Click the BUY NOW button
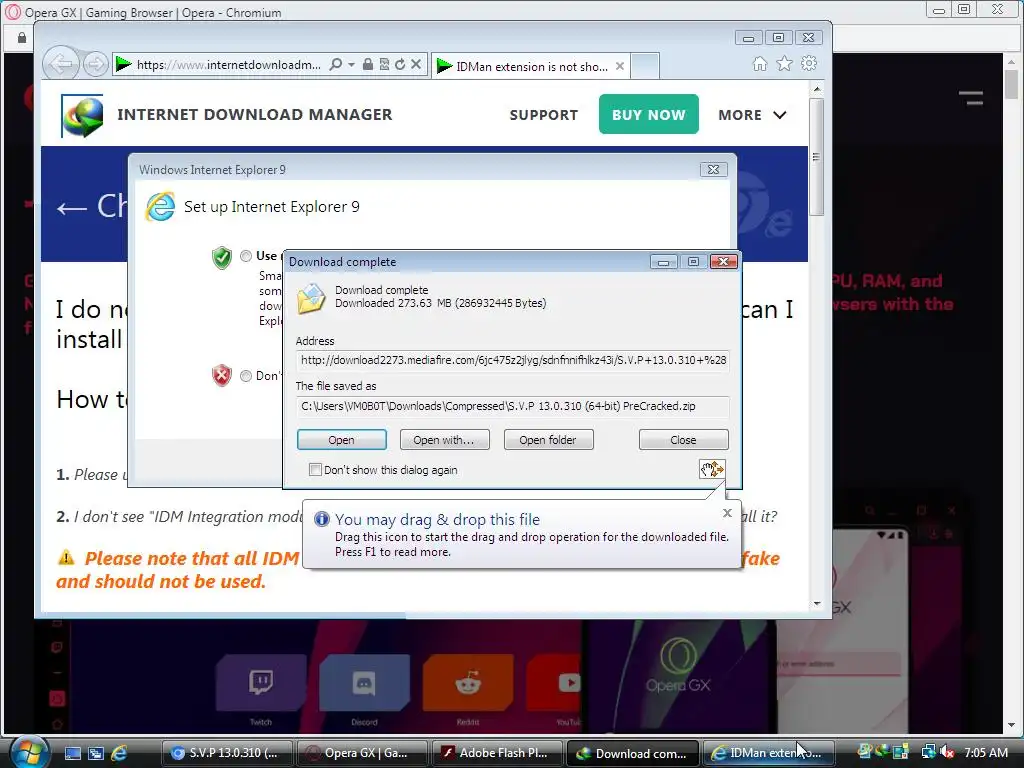The height and width of the screenshot is (768, 1024). pyautogui.click(x=648, y=114)
